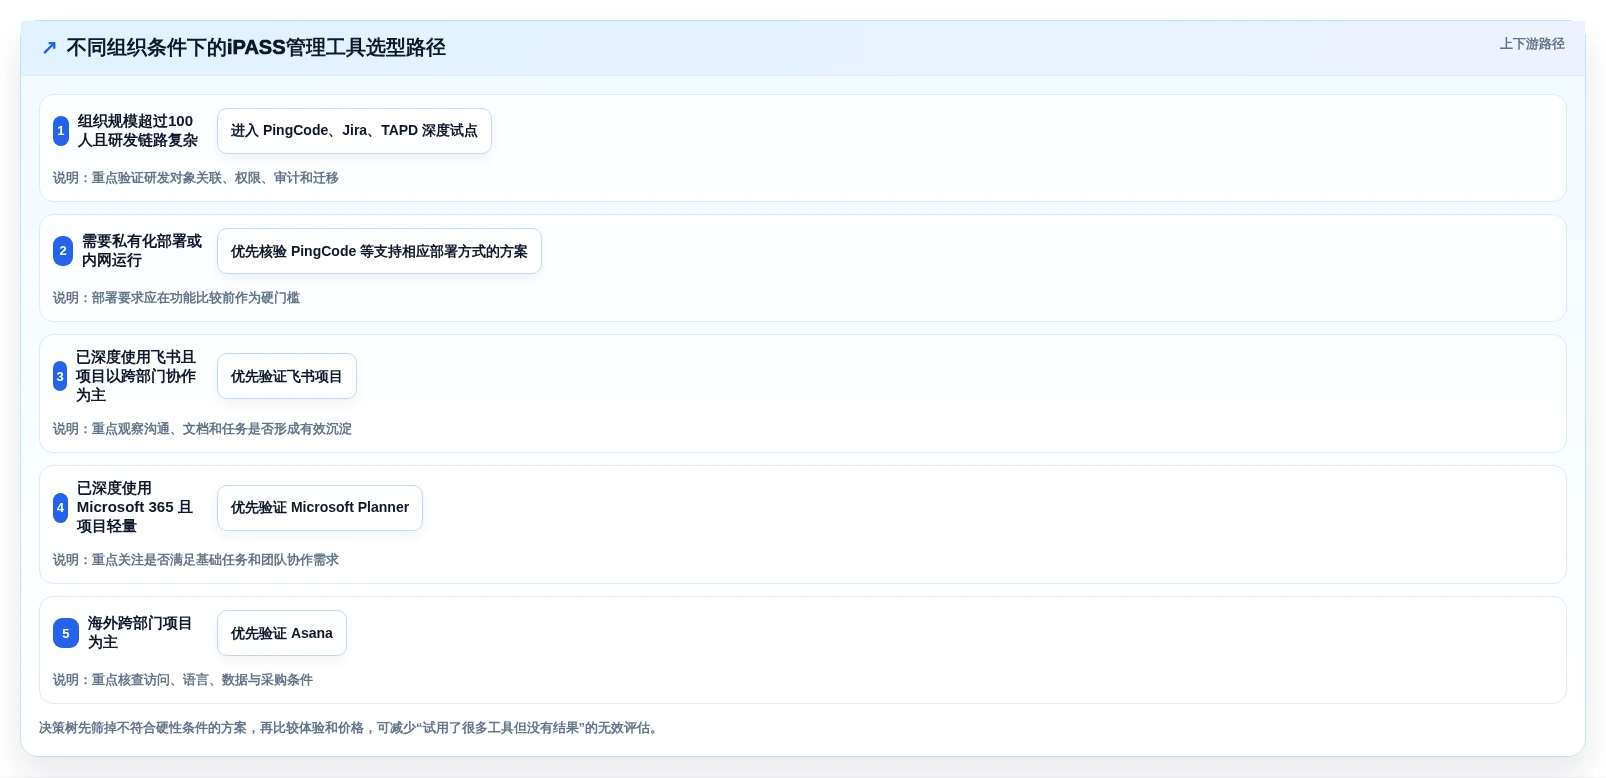Select condition 需要私有化部署或内网运行
Screen dimensions: 1606x778
tap(142, 251)
